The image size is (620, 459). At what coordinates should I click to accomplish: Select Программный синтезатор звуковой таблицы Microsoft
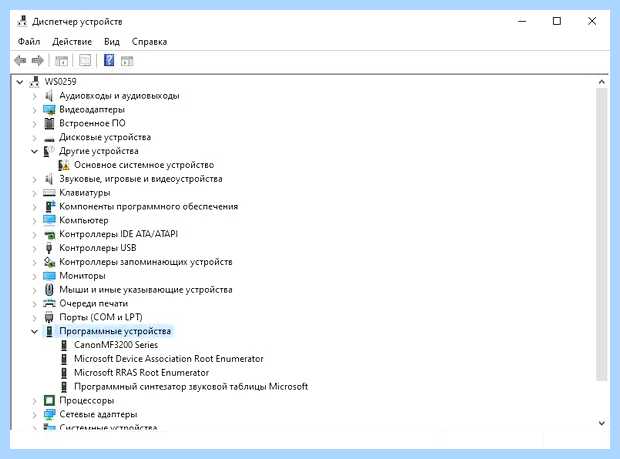click(191, 386)
